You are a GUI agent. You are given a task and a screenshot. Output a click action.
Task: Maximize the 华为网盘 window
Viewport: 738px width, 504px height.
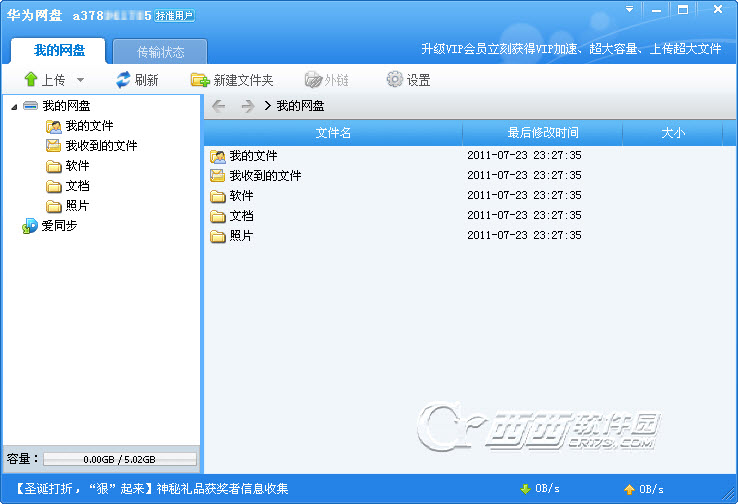[683, 9]
